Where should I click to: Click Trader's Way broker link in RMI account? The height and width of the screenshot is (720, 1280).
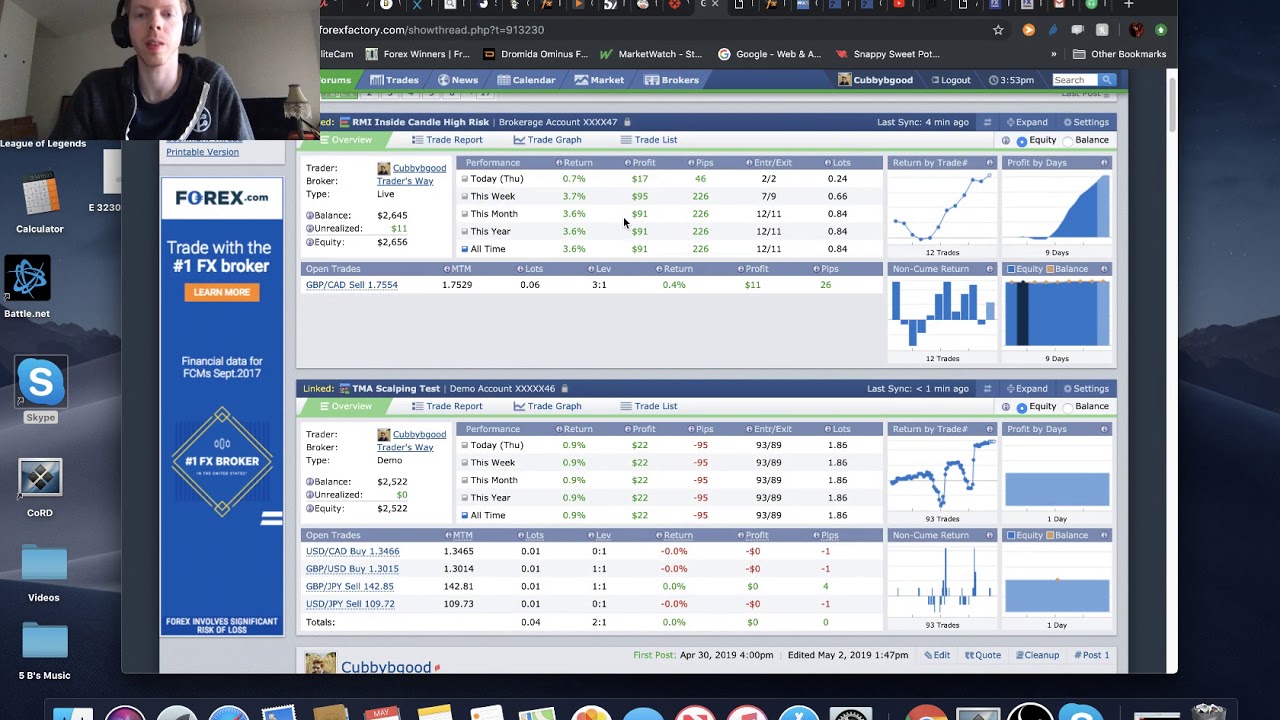coord(405,181)
